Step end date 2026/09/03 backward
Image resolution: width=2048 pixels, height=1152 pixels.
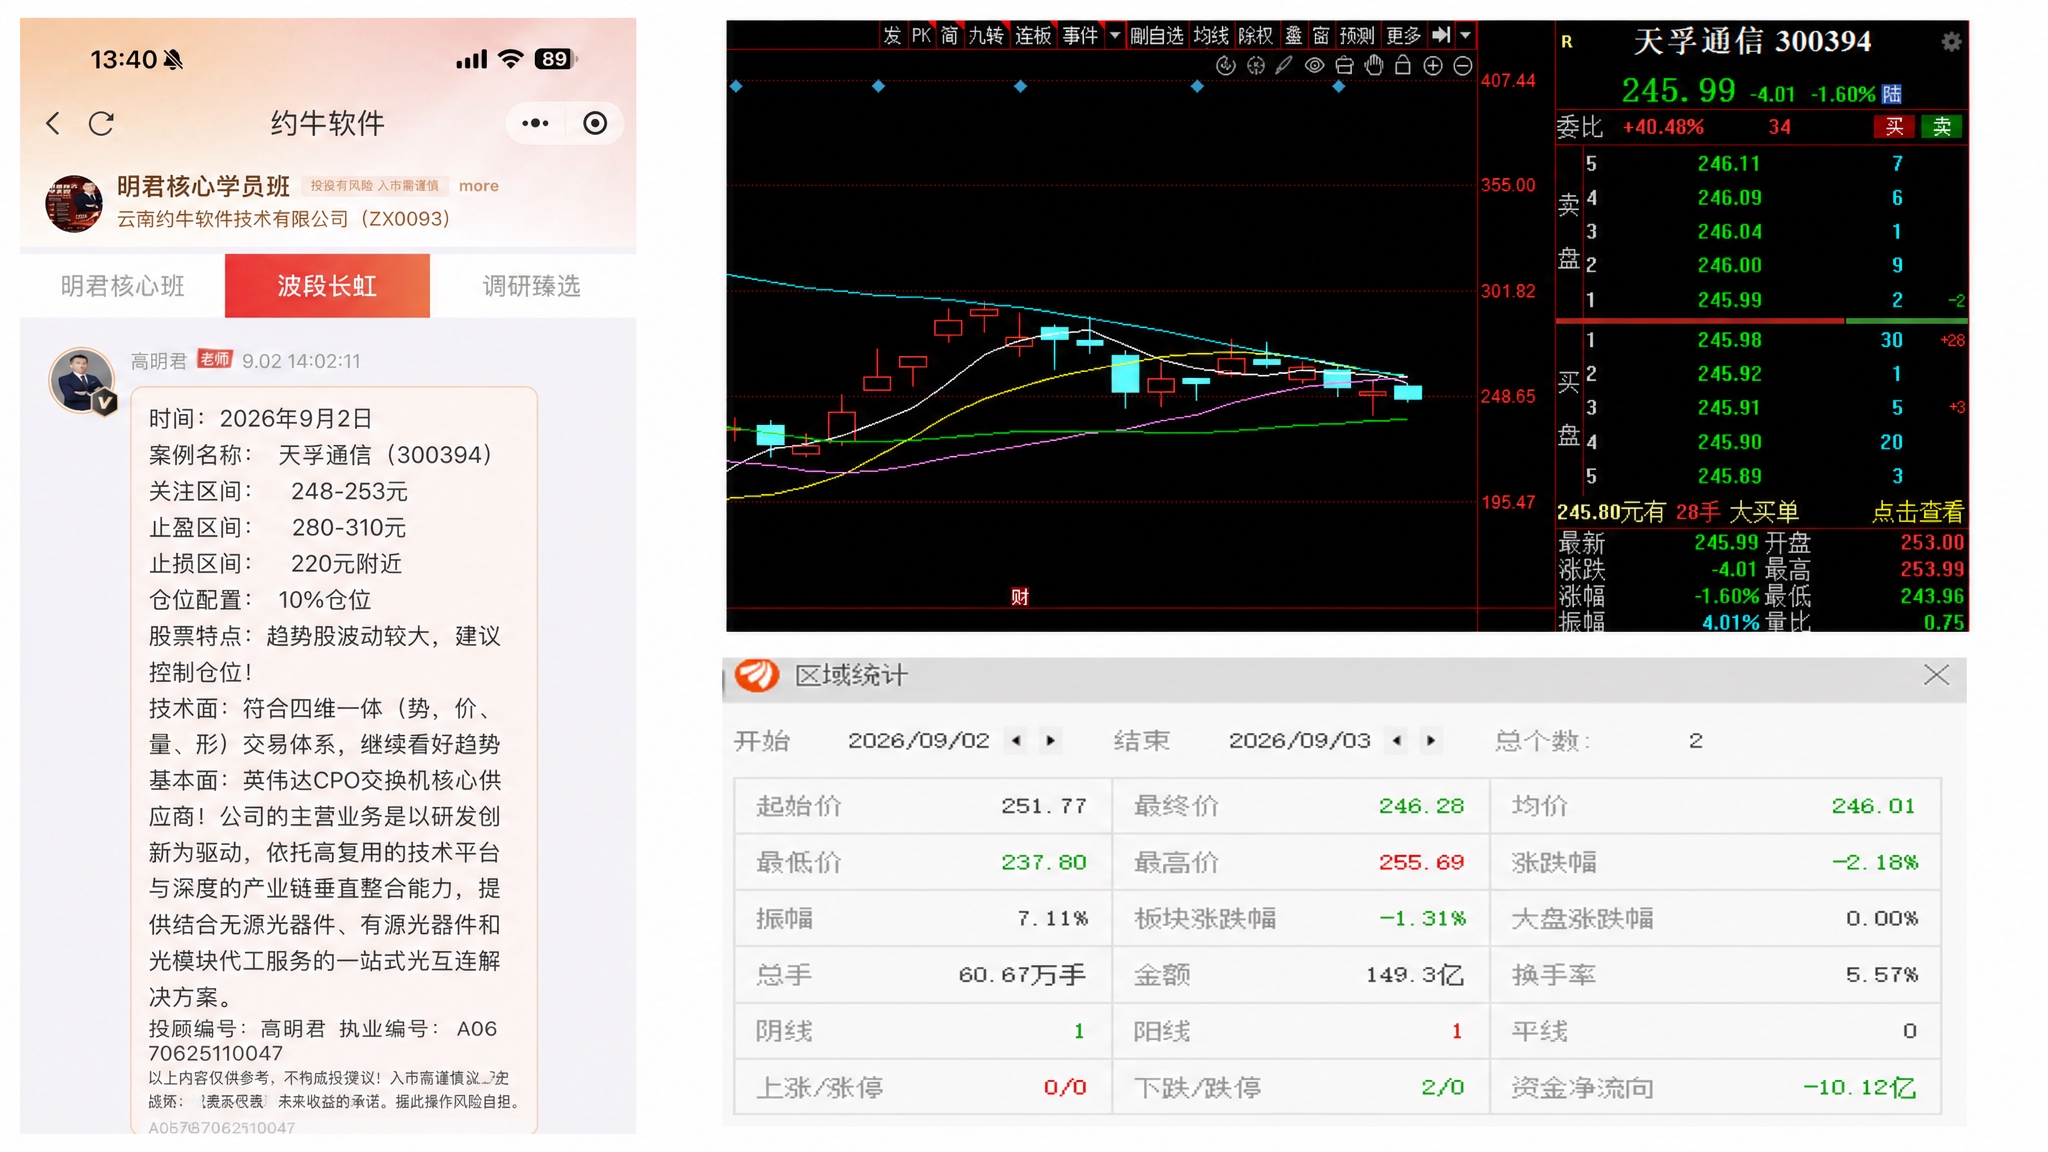coord(1397,741)
